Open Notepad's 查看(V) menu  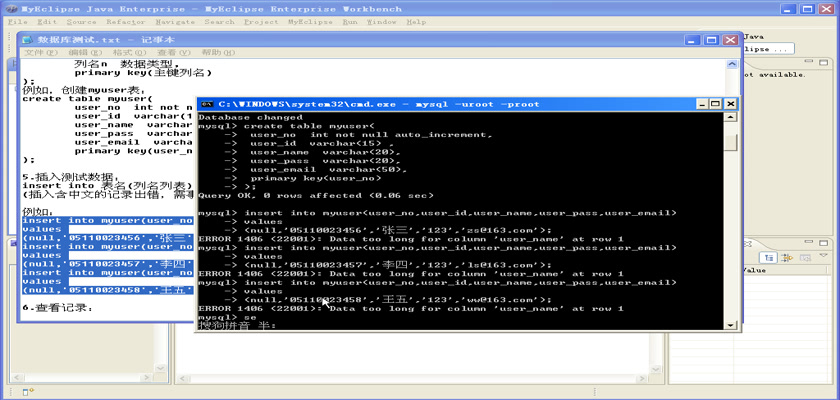point(174,52)
